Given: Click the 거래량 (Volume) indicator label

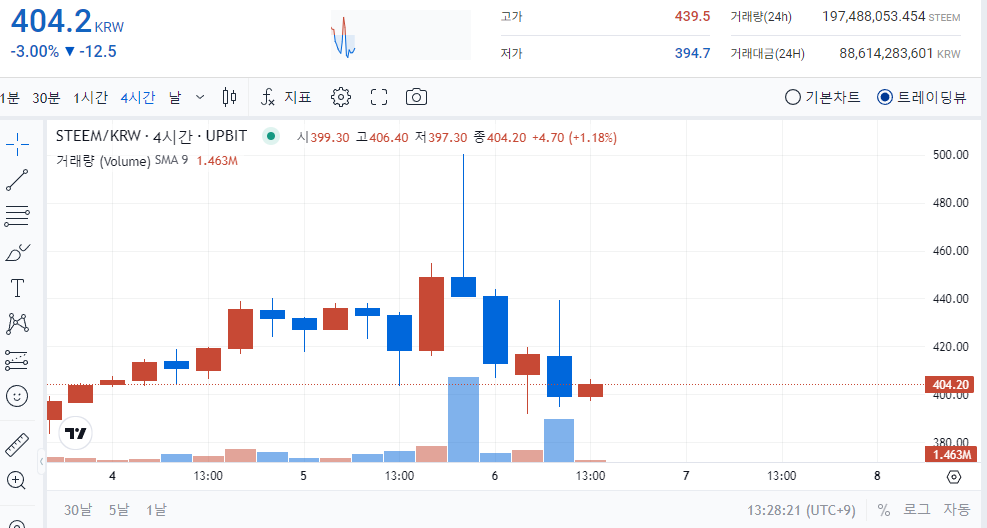Looking at the screenshot, I should pyautogui.click(x=103, y=161).
